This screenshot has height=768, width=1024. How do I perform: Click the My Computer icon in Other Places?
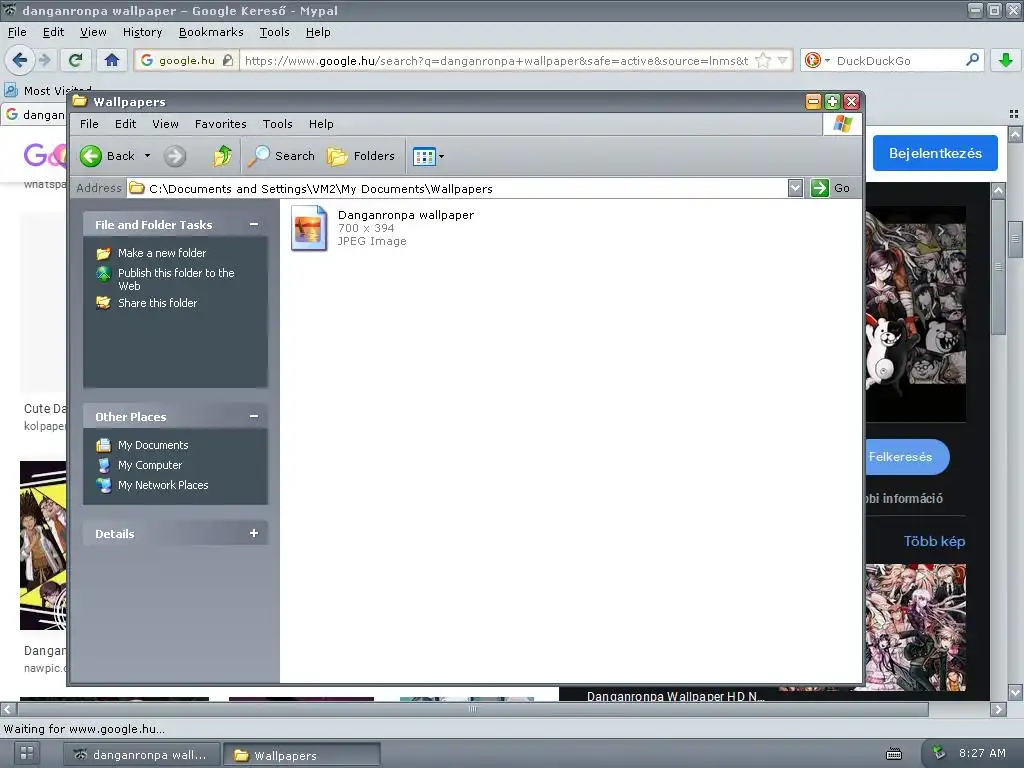(103, 465)
